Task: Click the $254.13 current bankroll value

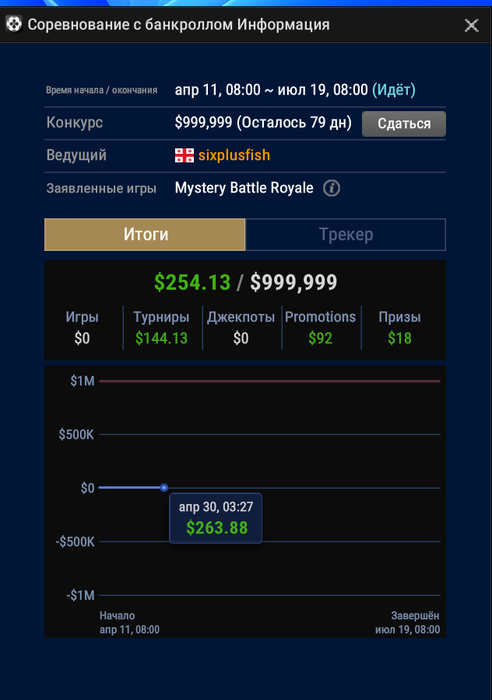Action: coord(192,282)
